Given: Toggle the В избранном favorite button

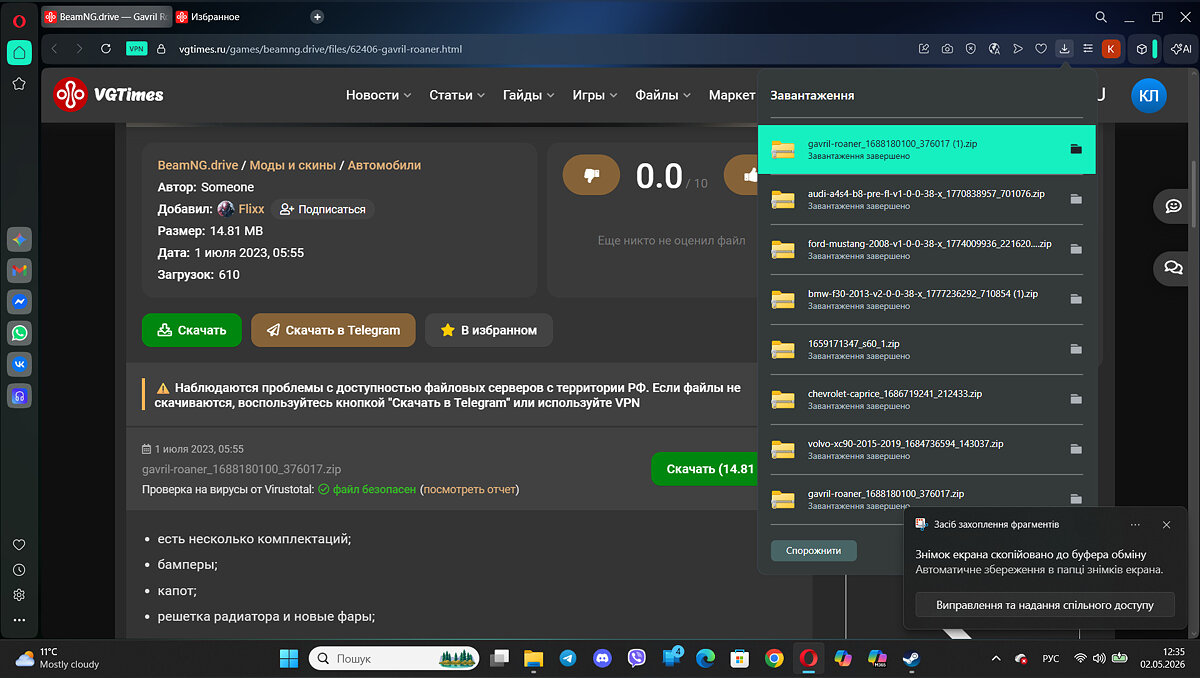Looking at the screenshot, I should [489, 330].
